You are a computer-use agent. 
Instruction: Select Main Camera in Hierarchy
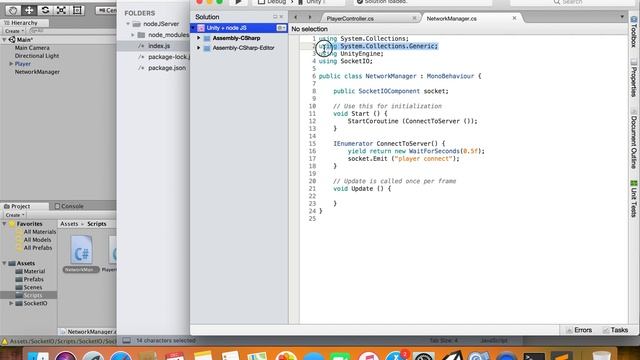[32, 48]
